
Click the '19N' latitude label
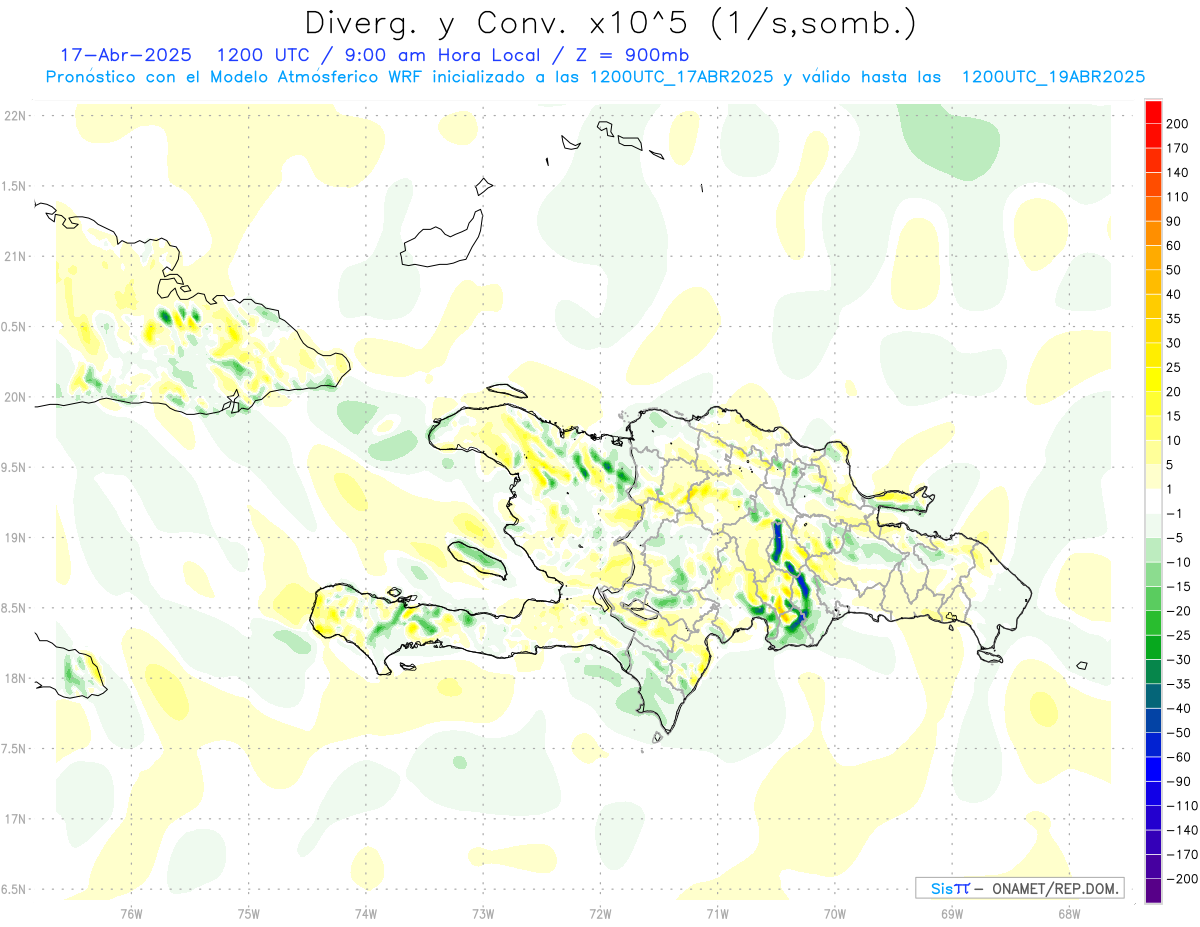pos(14,537)
